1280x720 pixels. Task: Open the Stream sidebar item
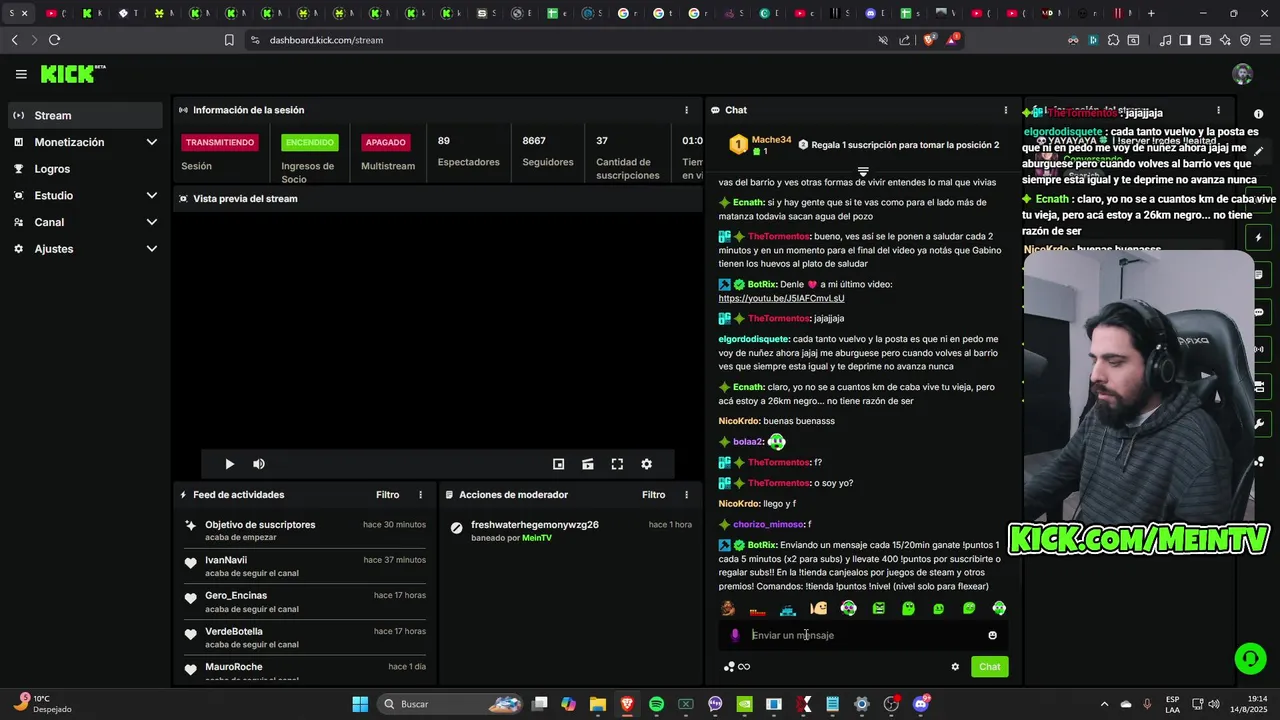point(84,115)
